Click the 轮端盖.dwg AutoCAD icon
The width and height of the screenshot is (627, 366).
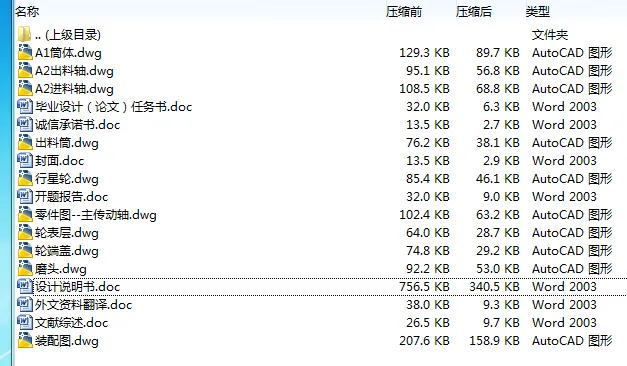point(25,250)
